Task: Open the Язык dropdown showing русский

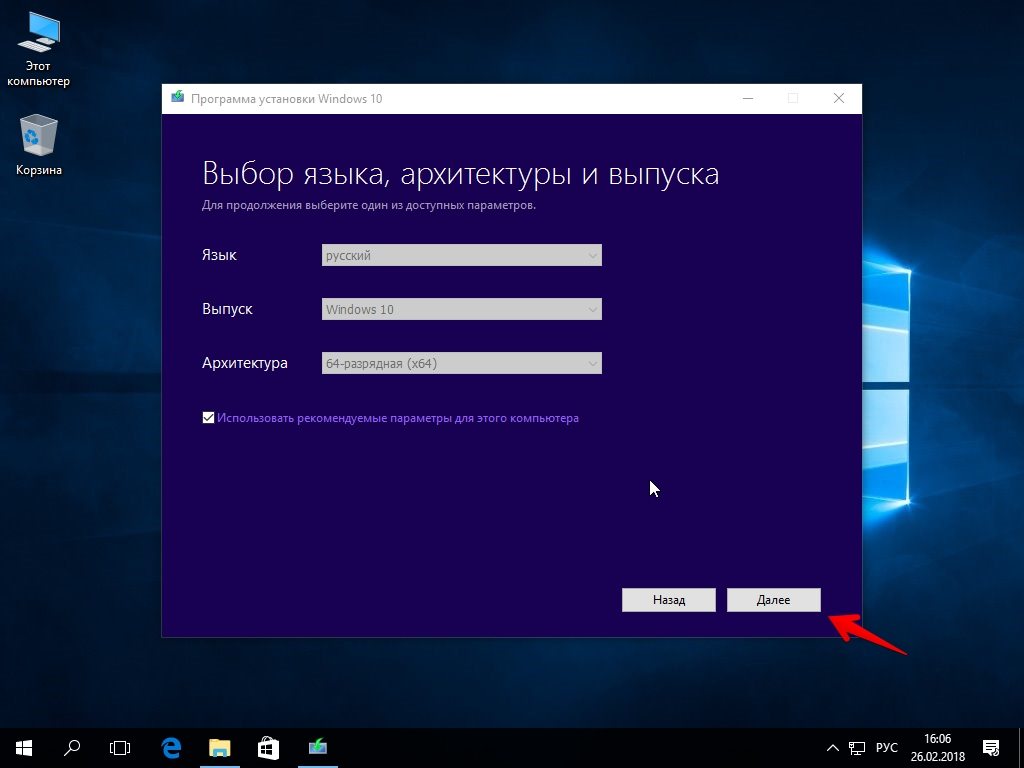Action: coord(462,255)
